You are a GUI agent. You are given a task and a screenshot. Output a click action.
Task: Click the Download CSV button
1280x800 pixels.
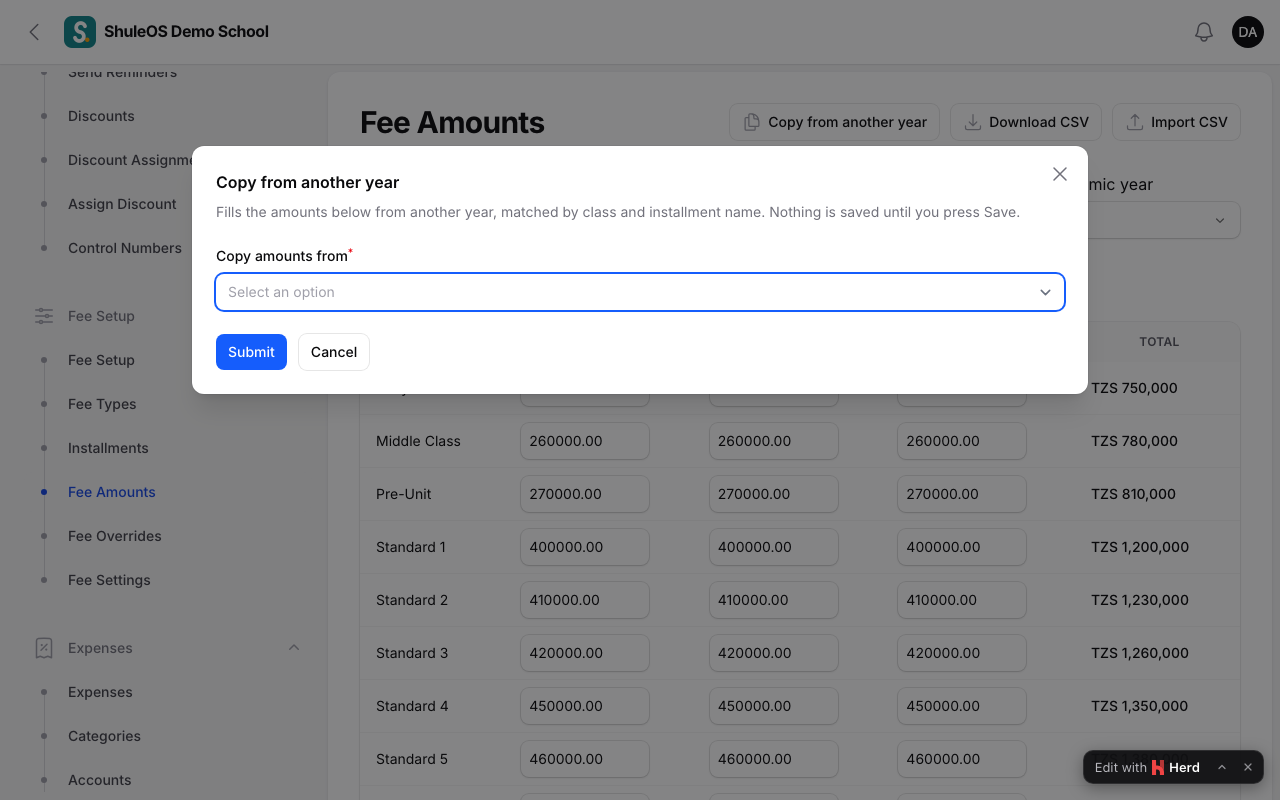pyautogui.click(x=1026, y=122)
